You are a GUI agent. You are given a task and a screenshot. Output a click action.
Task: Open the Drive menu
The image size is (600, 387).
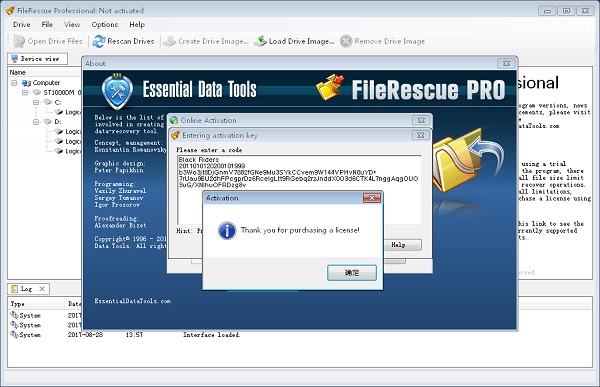point(21,24)
